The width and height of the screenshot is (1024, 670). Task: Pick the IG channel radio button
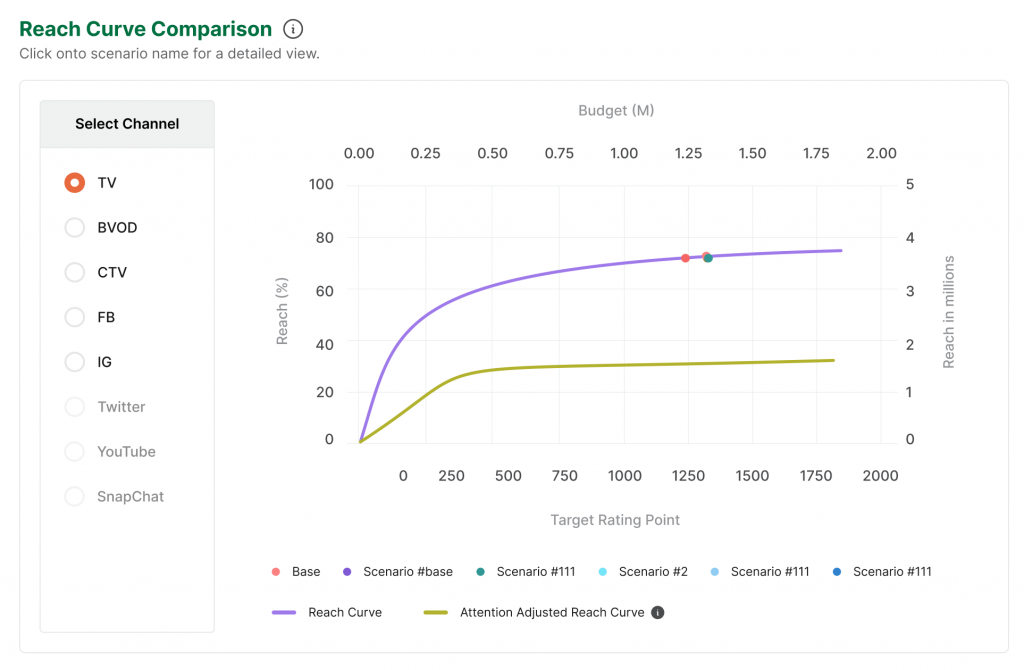click(74, 362)
